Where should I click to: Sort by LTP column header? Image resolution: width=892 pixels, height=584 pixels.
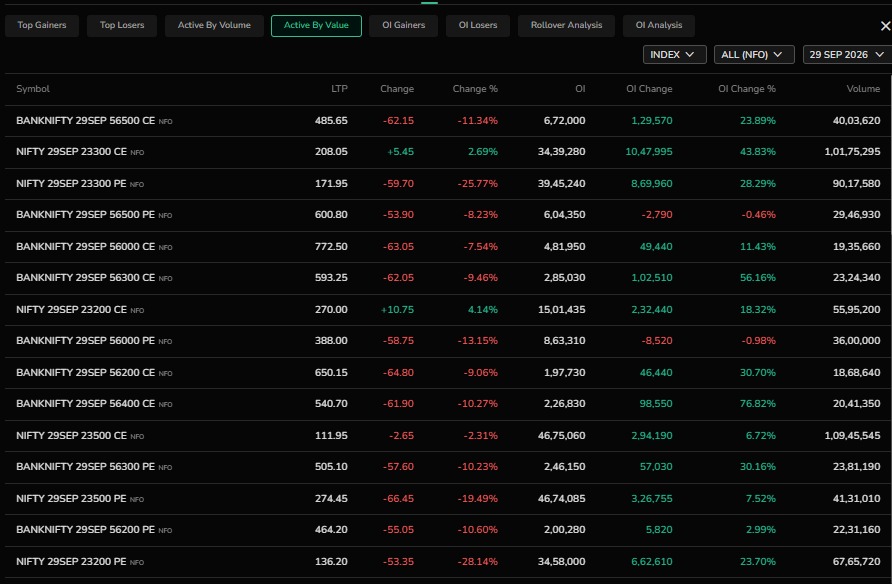339,89
